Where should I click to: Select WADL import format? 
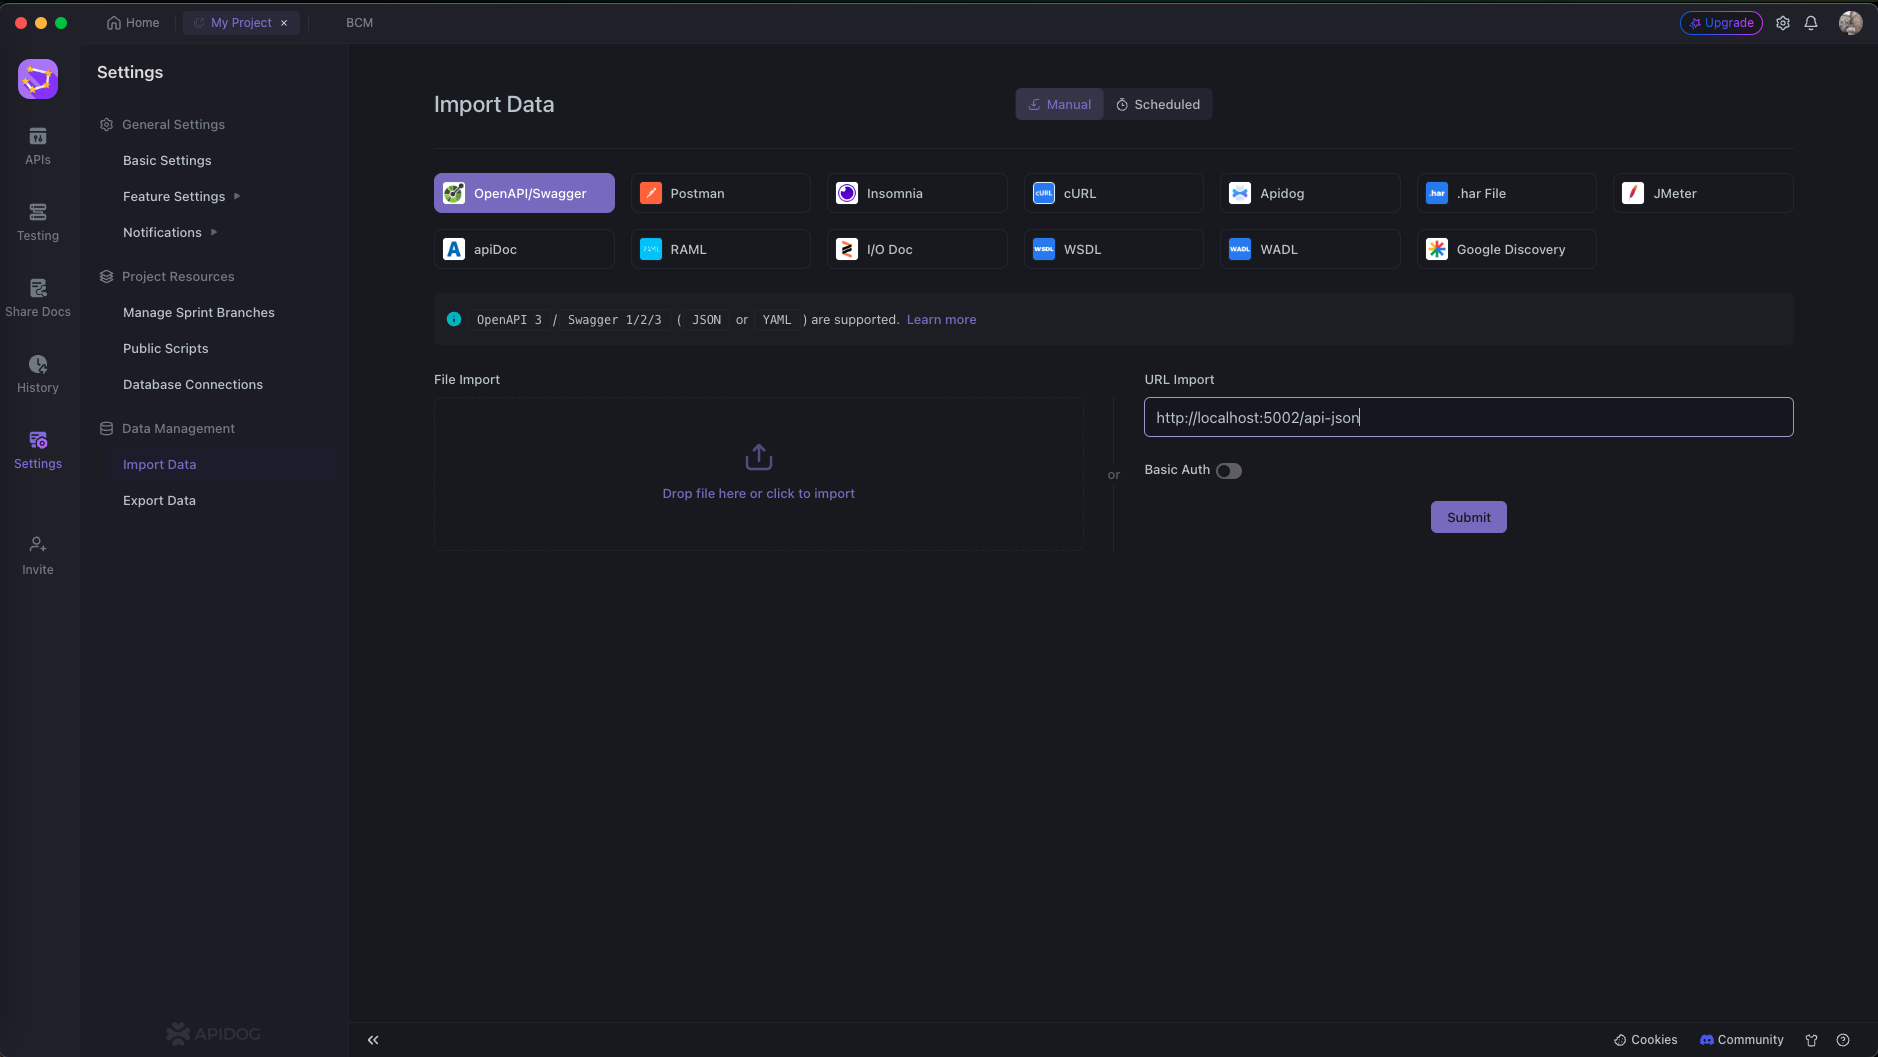[x=1310, y=249]
